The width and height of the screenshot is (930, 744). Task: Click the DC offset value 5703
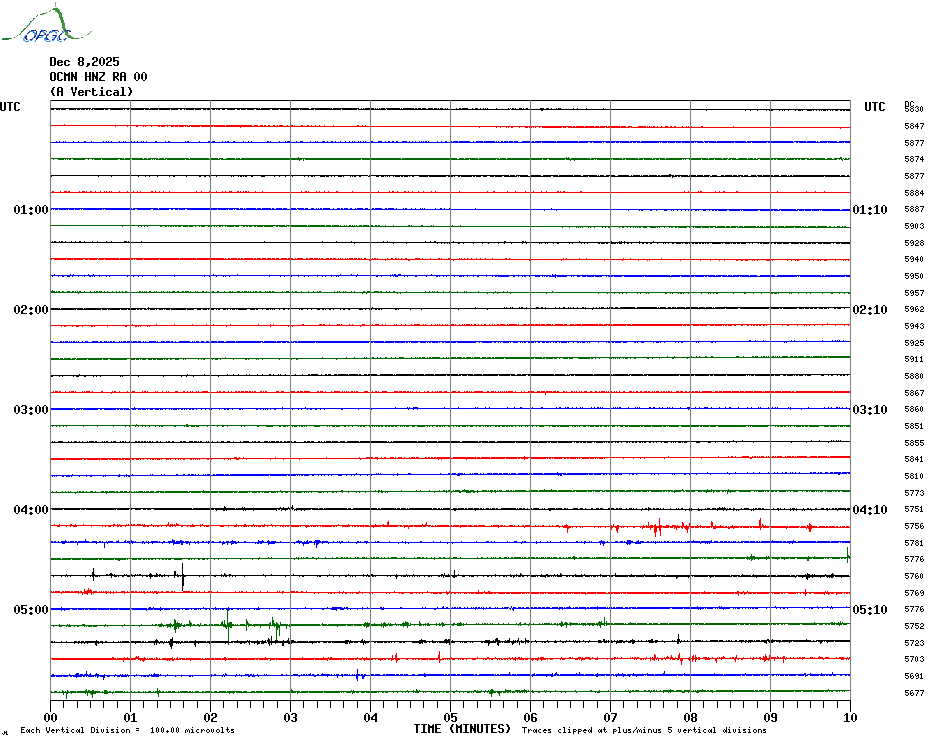point(914,659)
